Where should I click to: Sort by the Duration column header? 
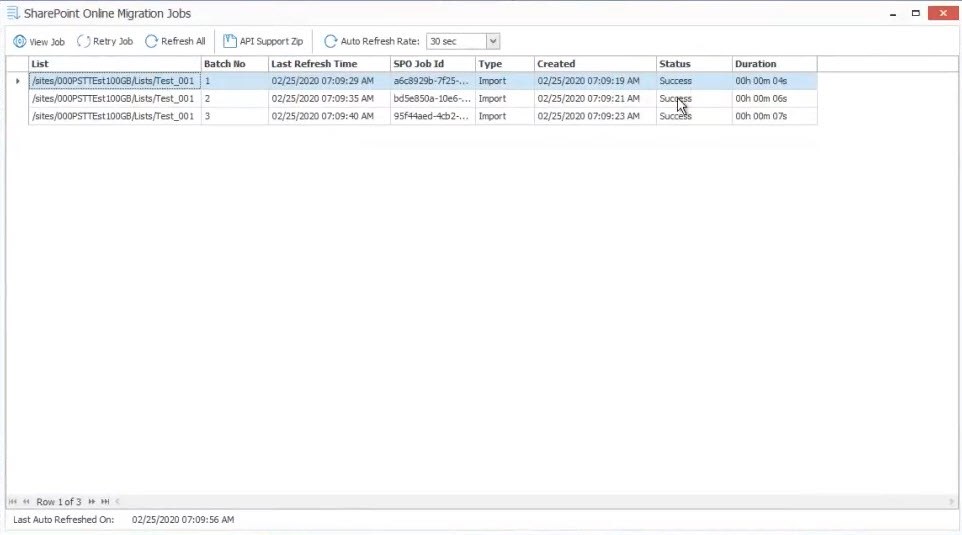click(x=774, y=64)
